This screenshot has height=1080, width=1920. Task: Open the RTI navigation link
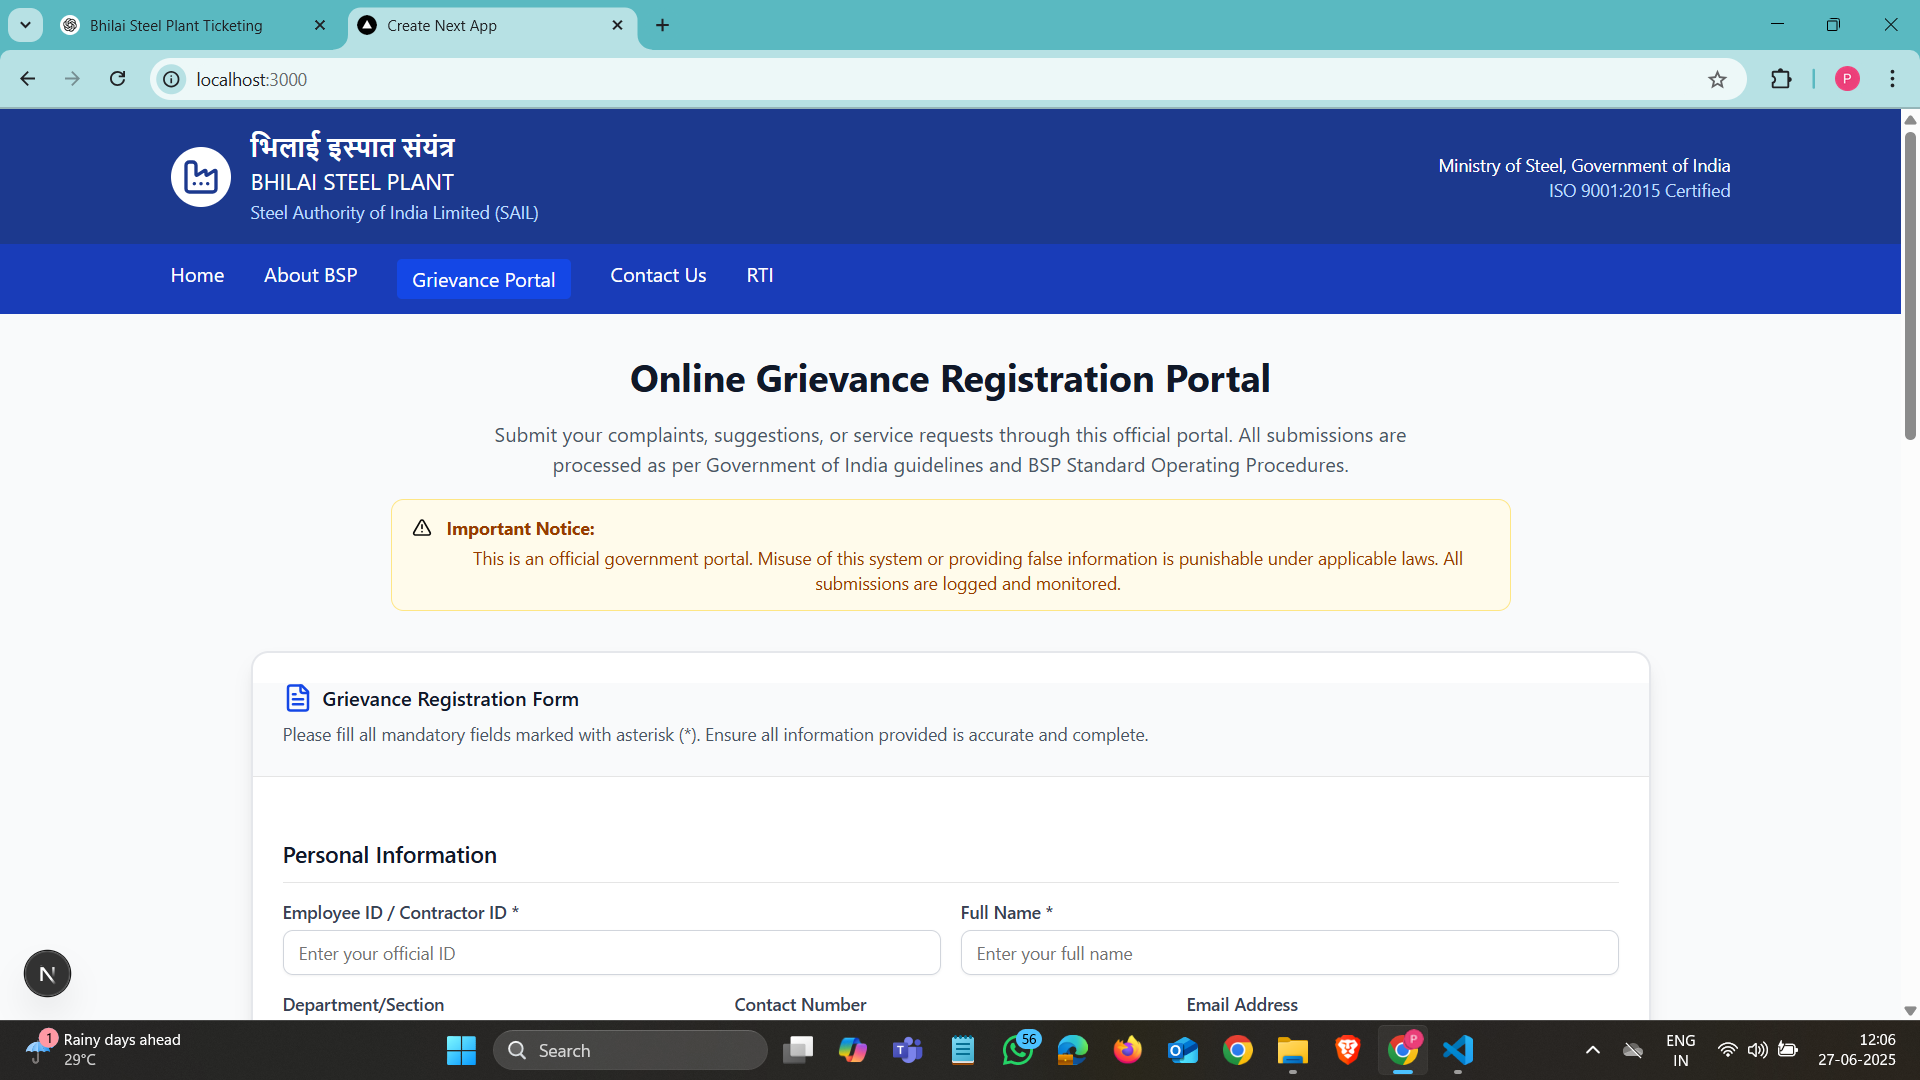760,275
